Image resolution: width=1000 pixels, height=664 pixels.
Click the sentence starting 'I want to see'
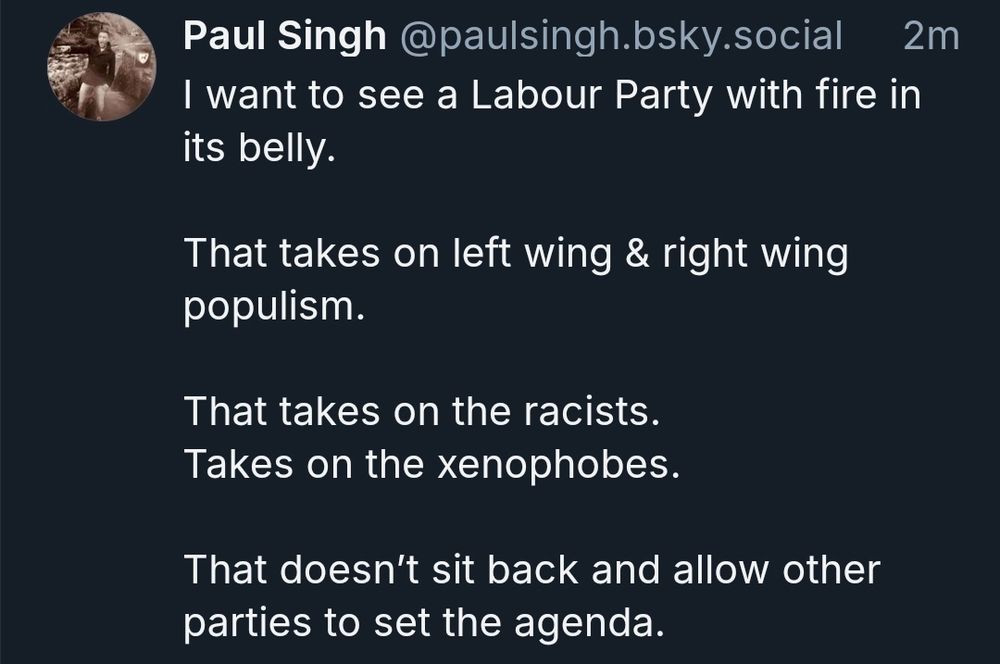(x=552, y=121)
